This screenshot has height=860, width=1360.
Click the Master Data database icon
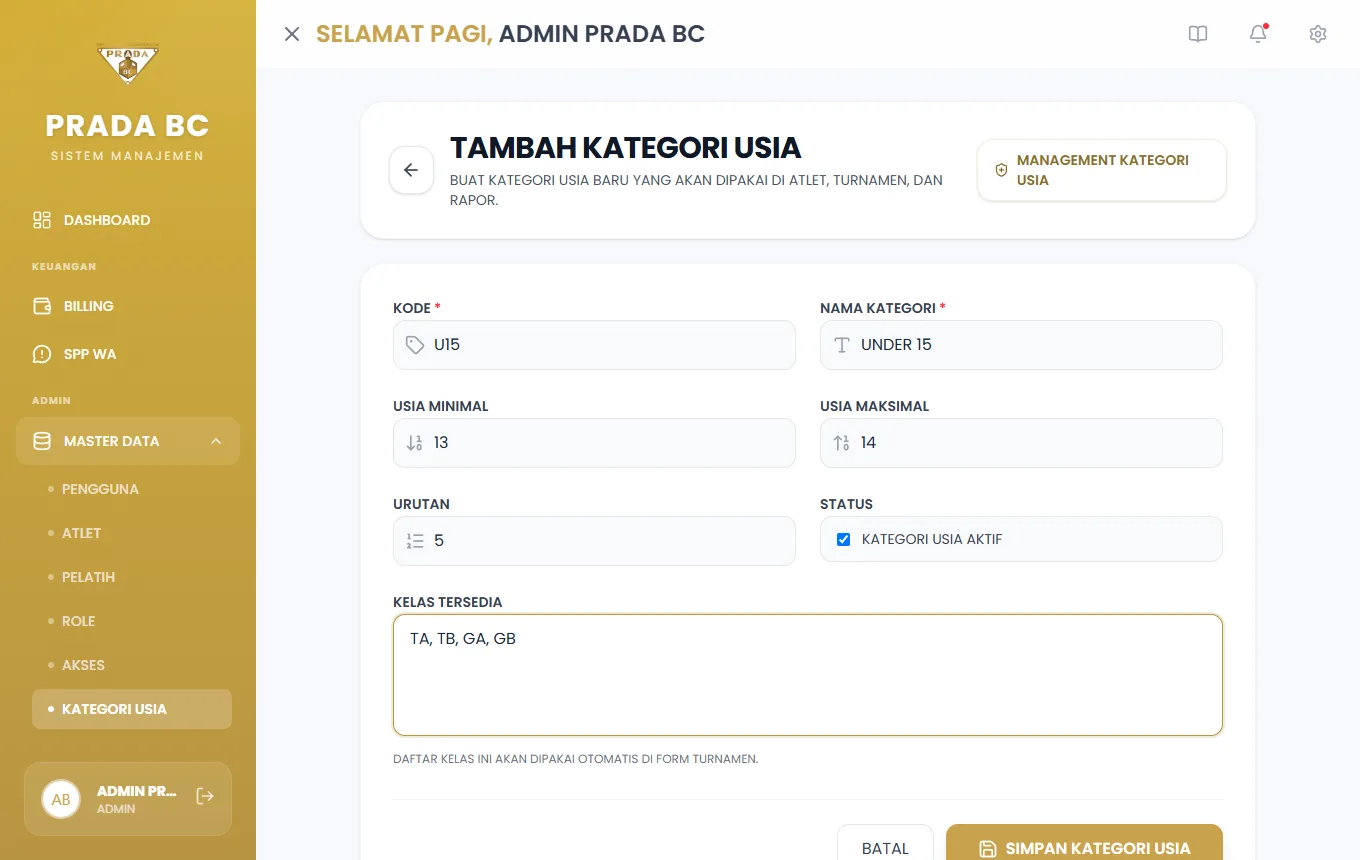[42, 441]
